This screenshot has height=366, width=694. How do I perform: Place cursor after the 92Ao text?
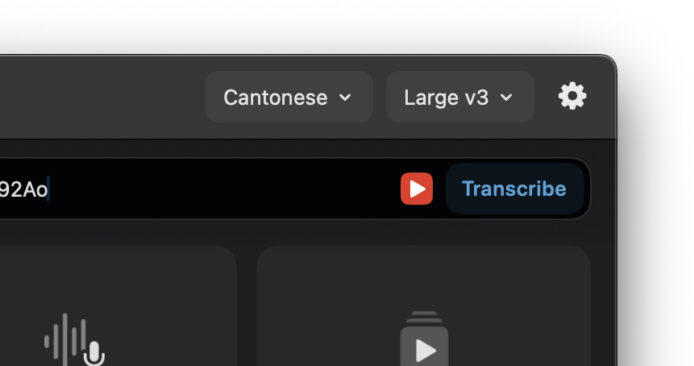[49, 189]
